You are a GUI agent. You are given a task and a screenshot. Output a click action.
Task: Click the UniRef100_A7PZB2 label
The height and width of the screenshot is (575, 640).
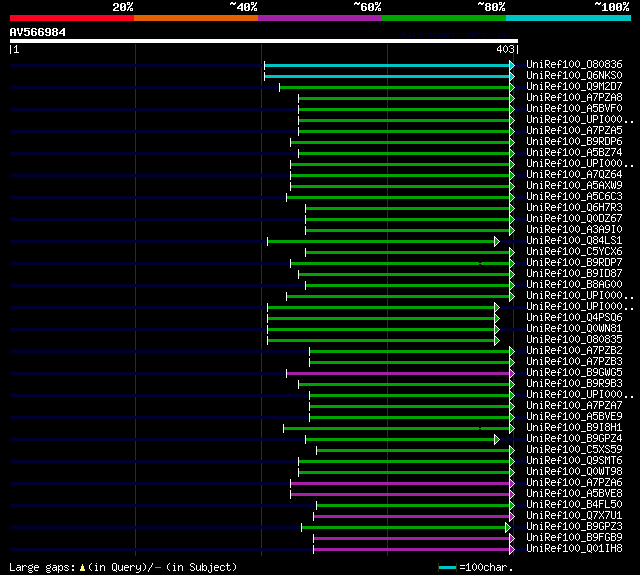574,351
